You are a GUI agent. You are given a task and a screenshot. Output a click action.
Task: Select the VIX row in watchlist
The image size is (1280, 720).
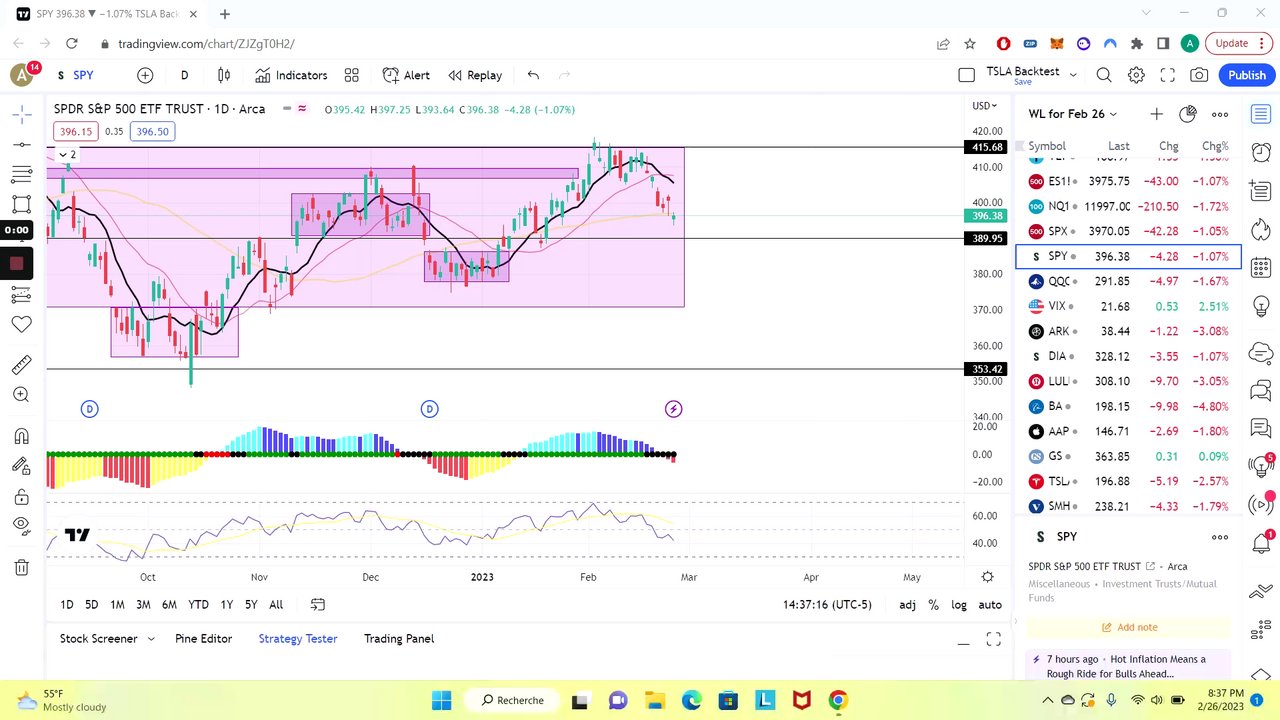click(x=1128, y=306)
